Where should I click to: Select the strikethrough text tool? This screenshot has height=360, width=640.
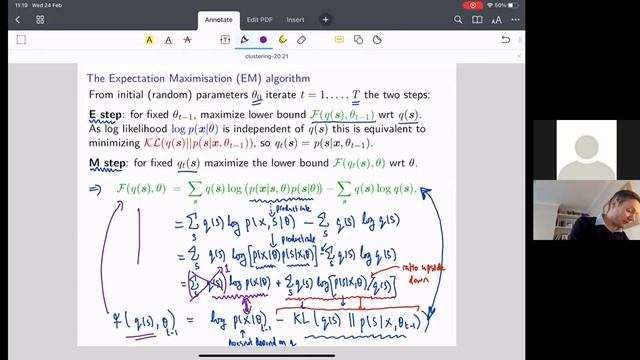187,40
